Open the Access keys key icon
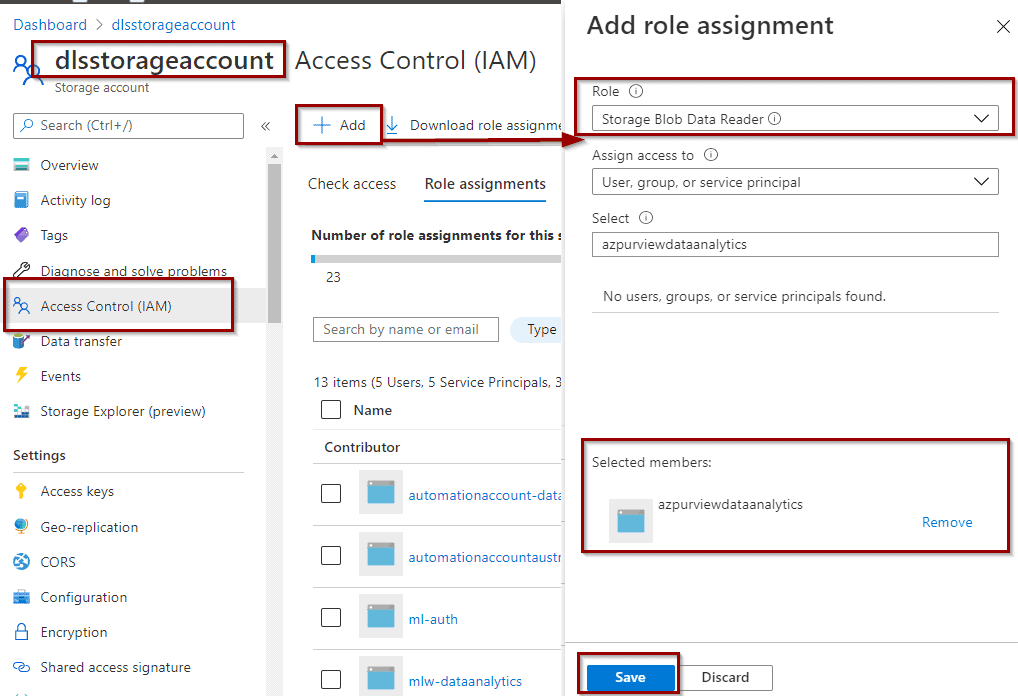1018x696 pixels. 21,491
